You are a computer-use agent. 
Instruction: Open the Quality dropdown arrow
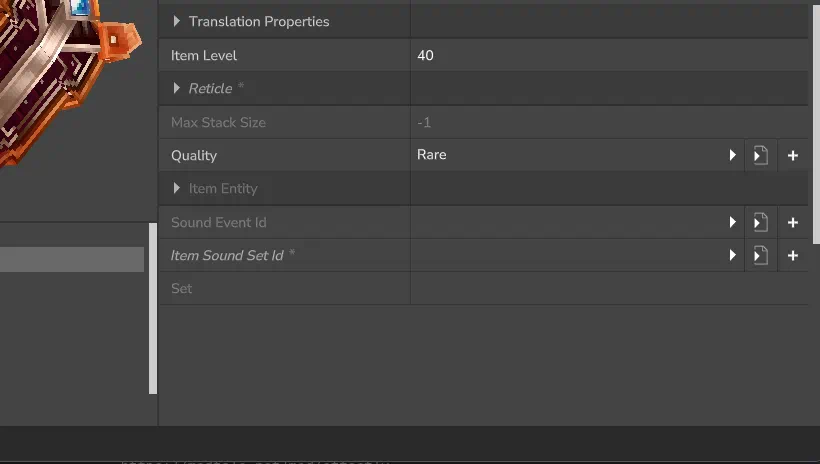(x=732, y=155)
